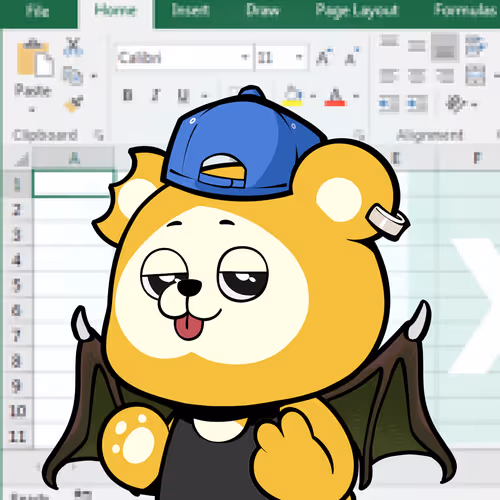
Task: Click the Center alignment icon
Action: tap(417, 76)
